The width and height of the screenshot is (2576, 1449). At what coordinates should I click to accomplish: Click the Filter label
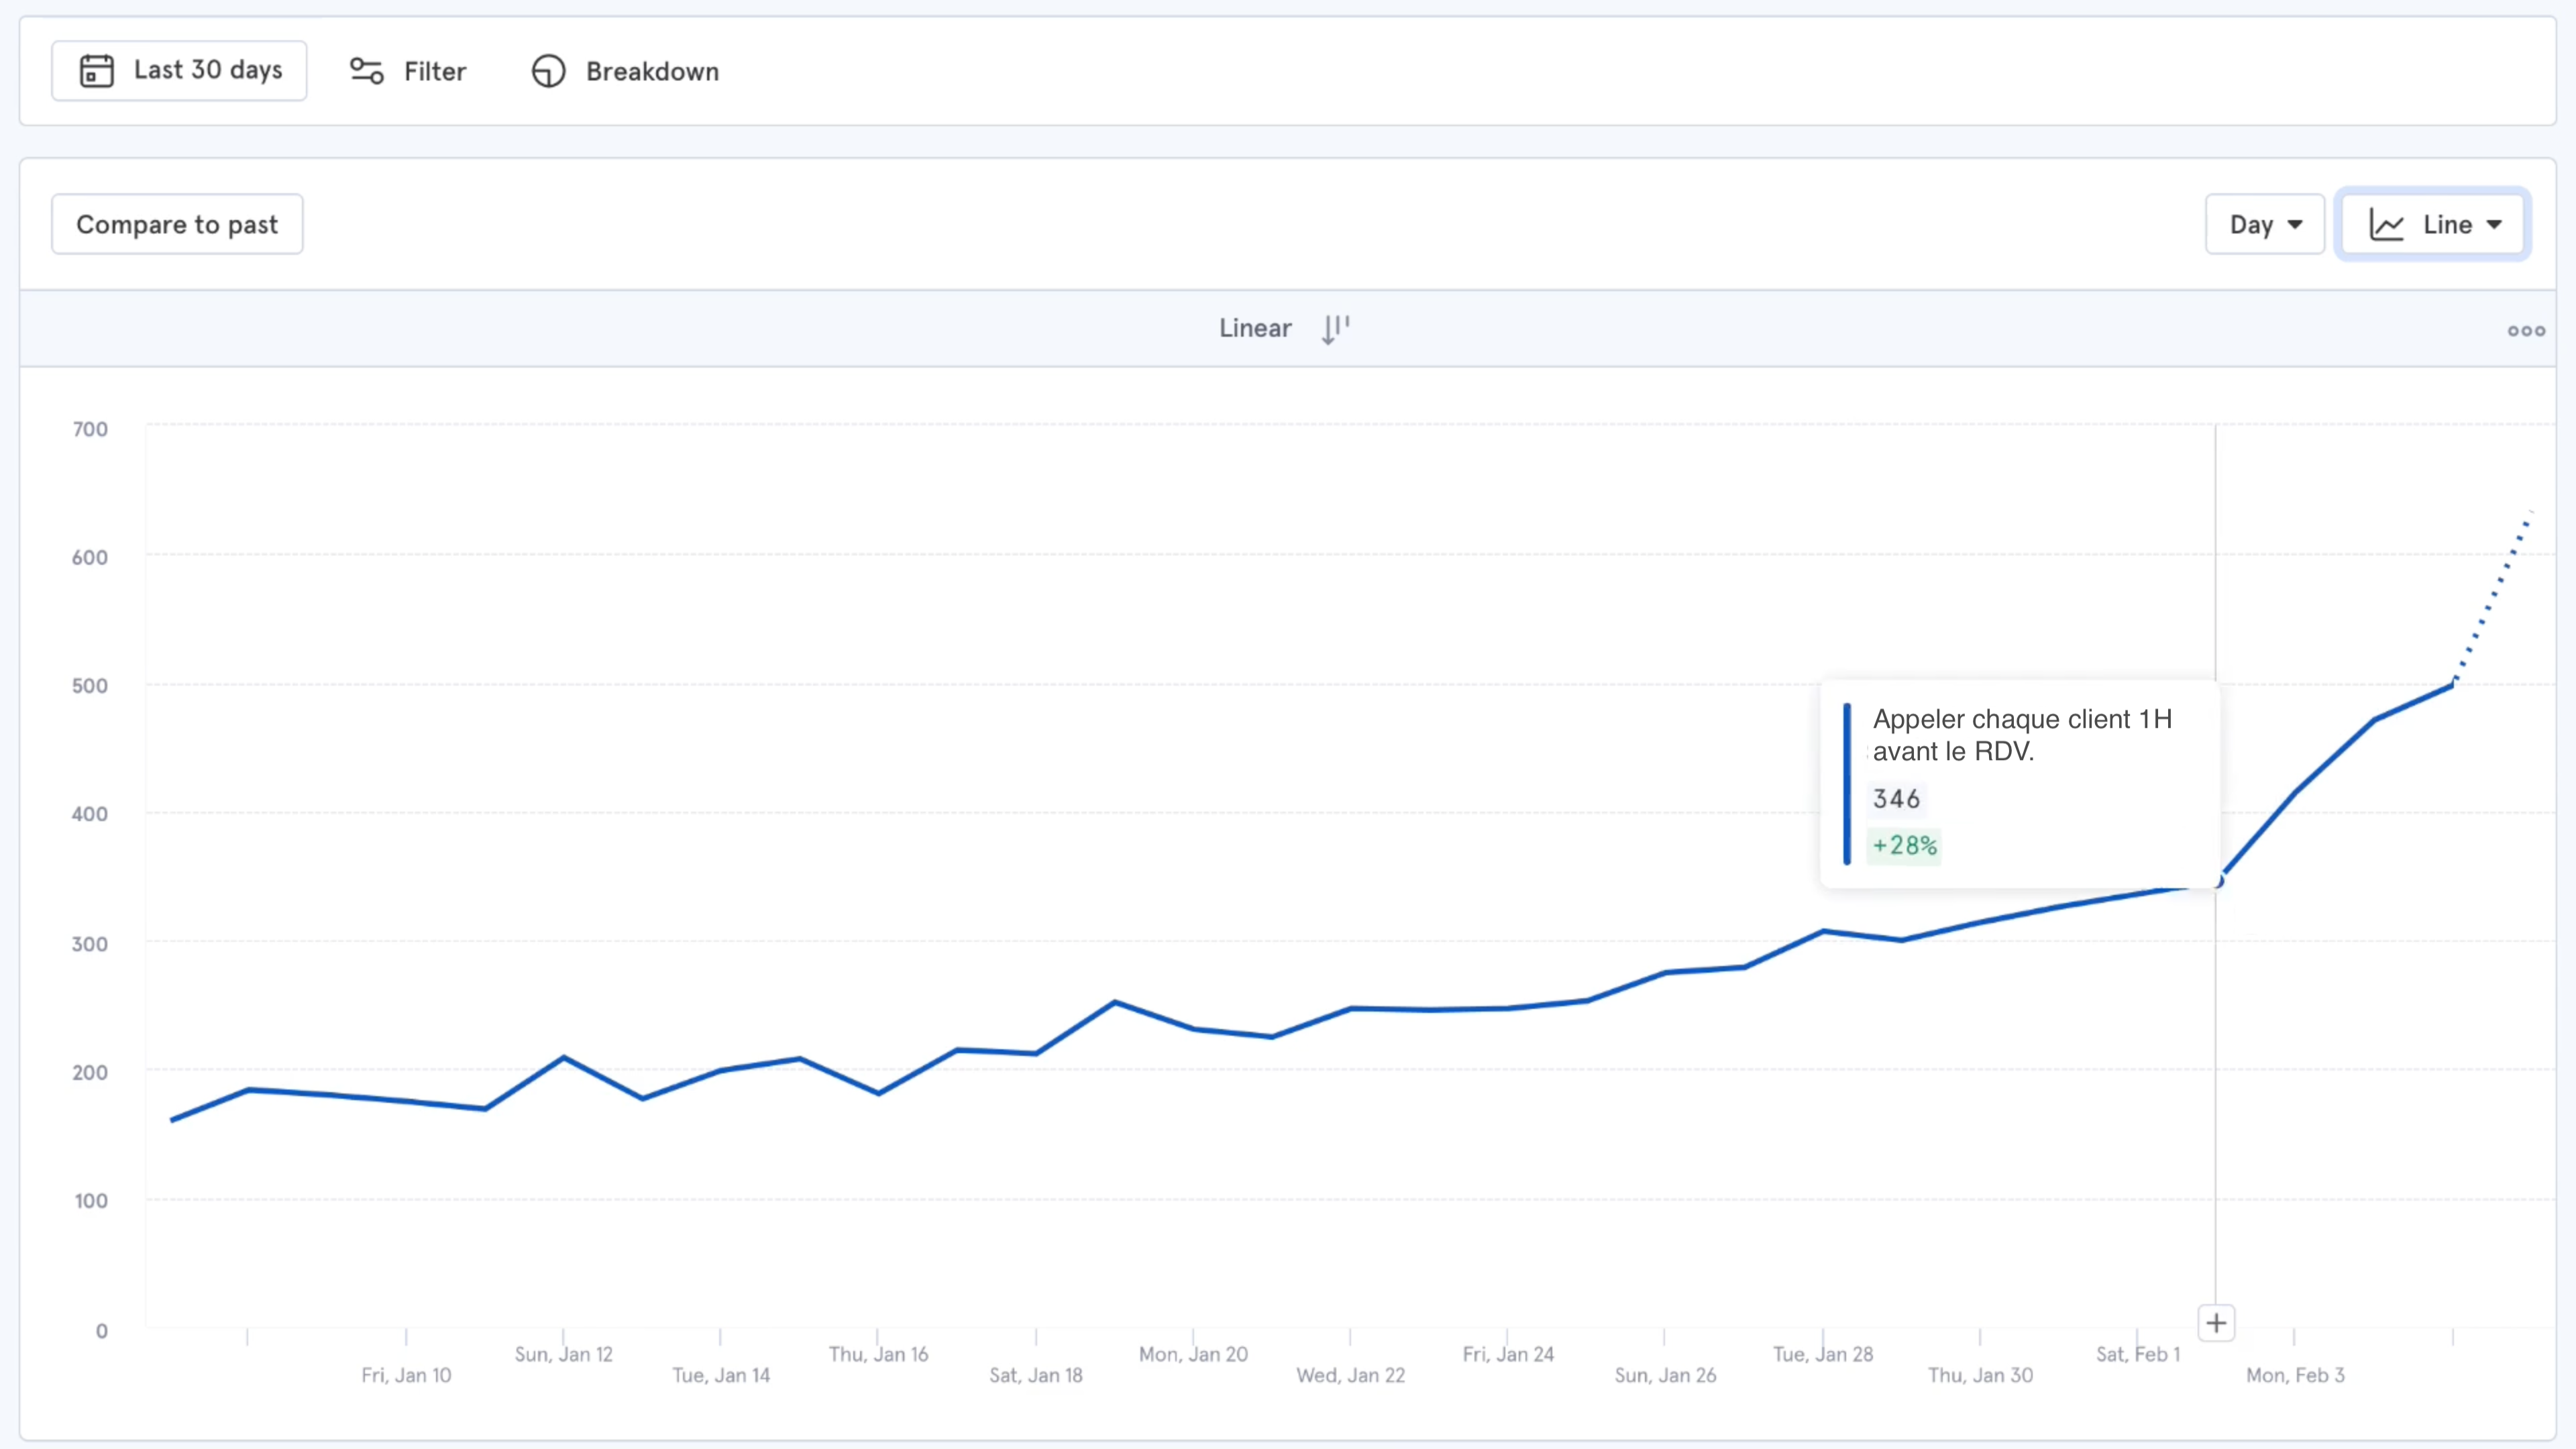[435, 72]
